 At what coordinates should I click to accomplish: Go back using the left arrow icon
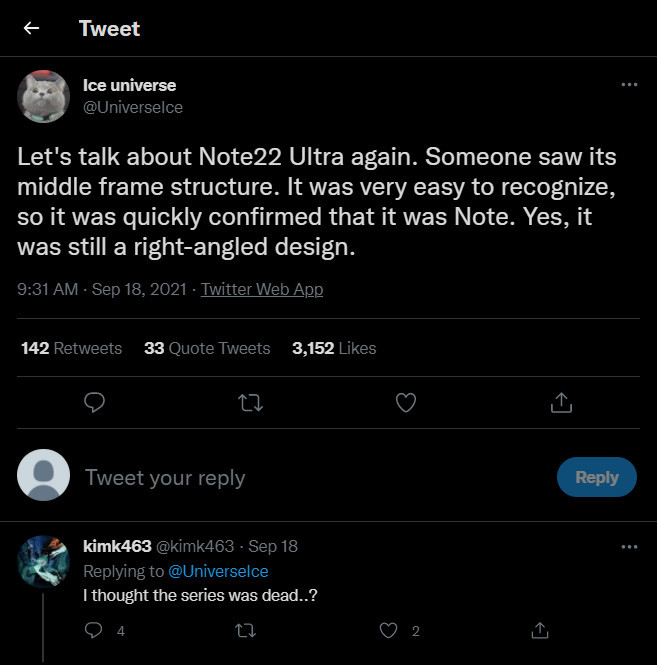[31, 28]
